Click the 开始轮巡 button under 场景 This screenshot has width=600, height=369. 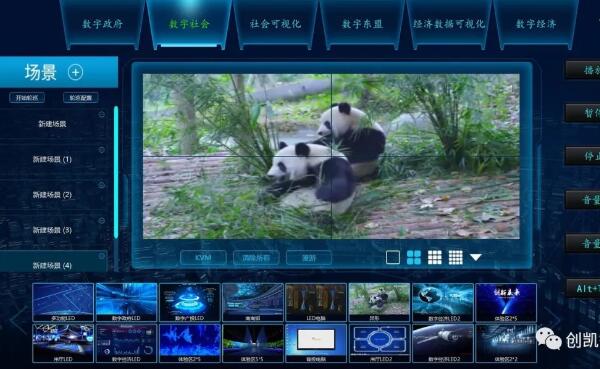[27, 98]
